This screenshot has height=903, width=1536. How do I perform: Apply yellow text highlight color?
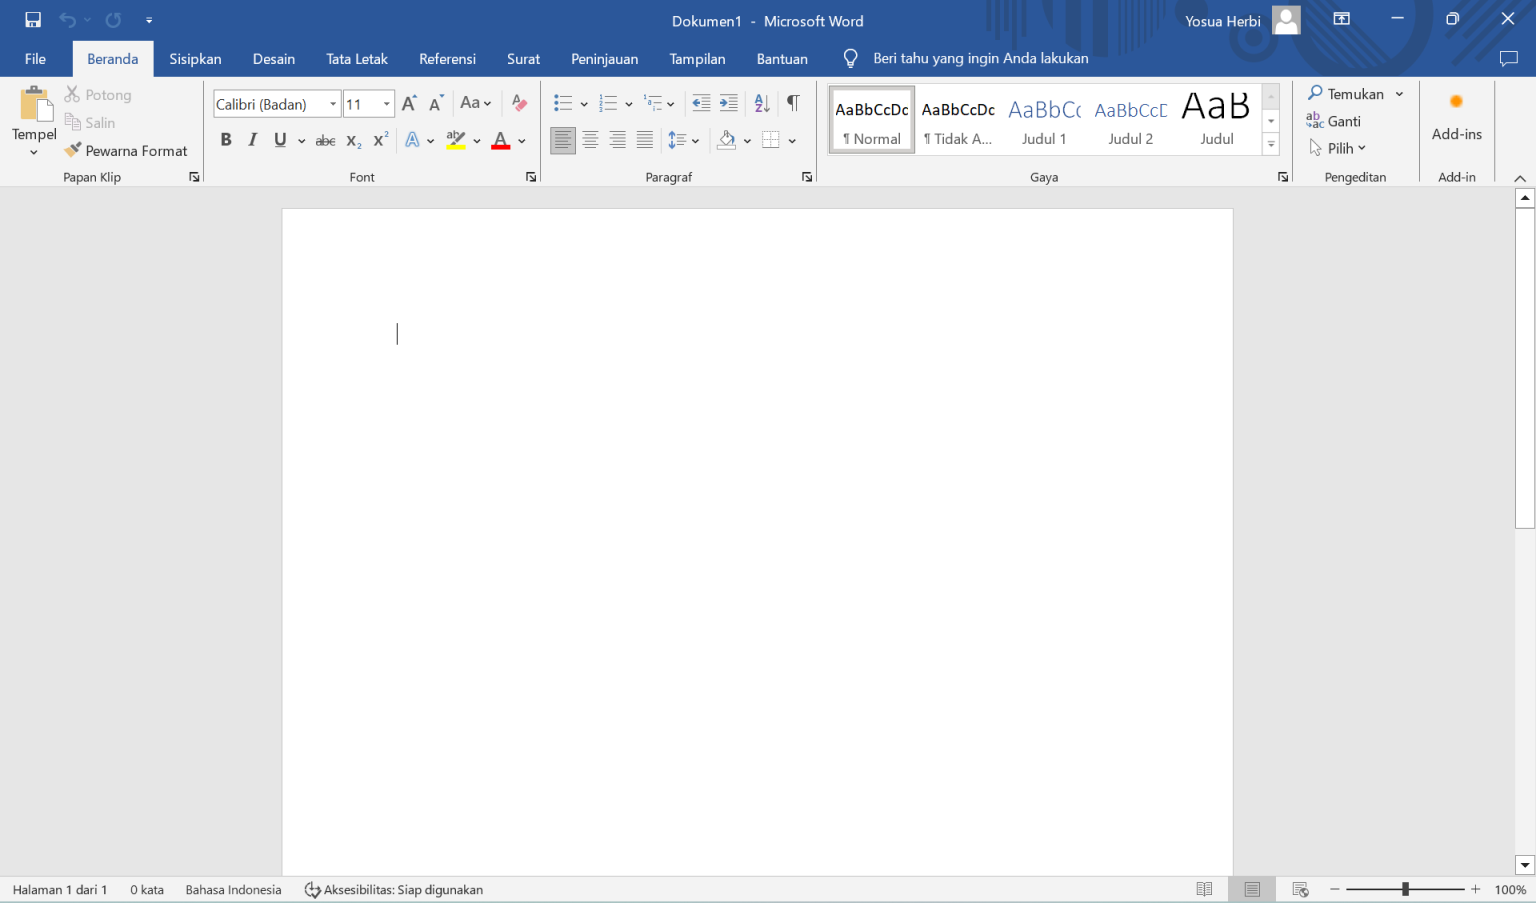click(456, 140)
